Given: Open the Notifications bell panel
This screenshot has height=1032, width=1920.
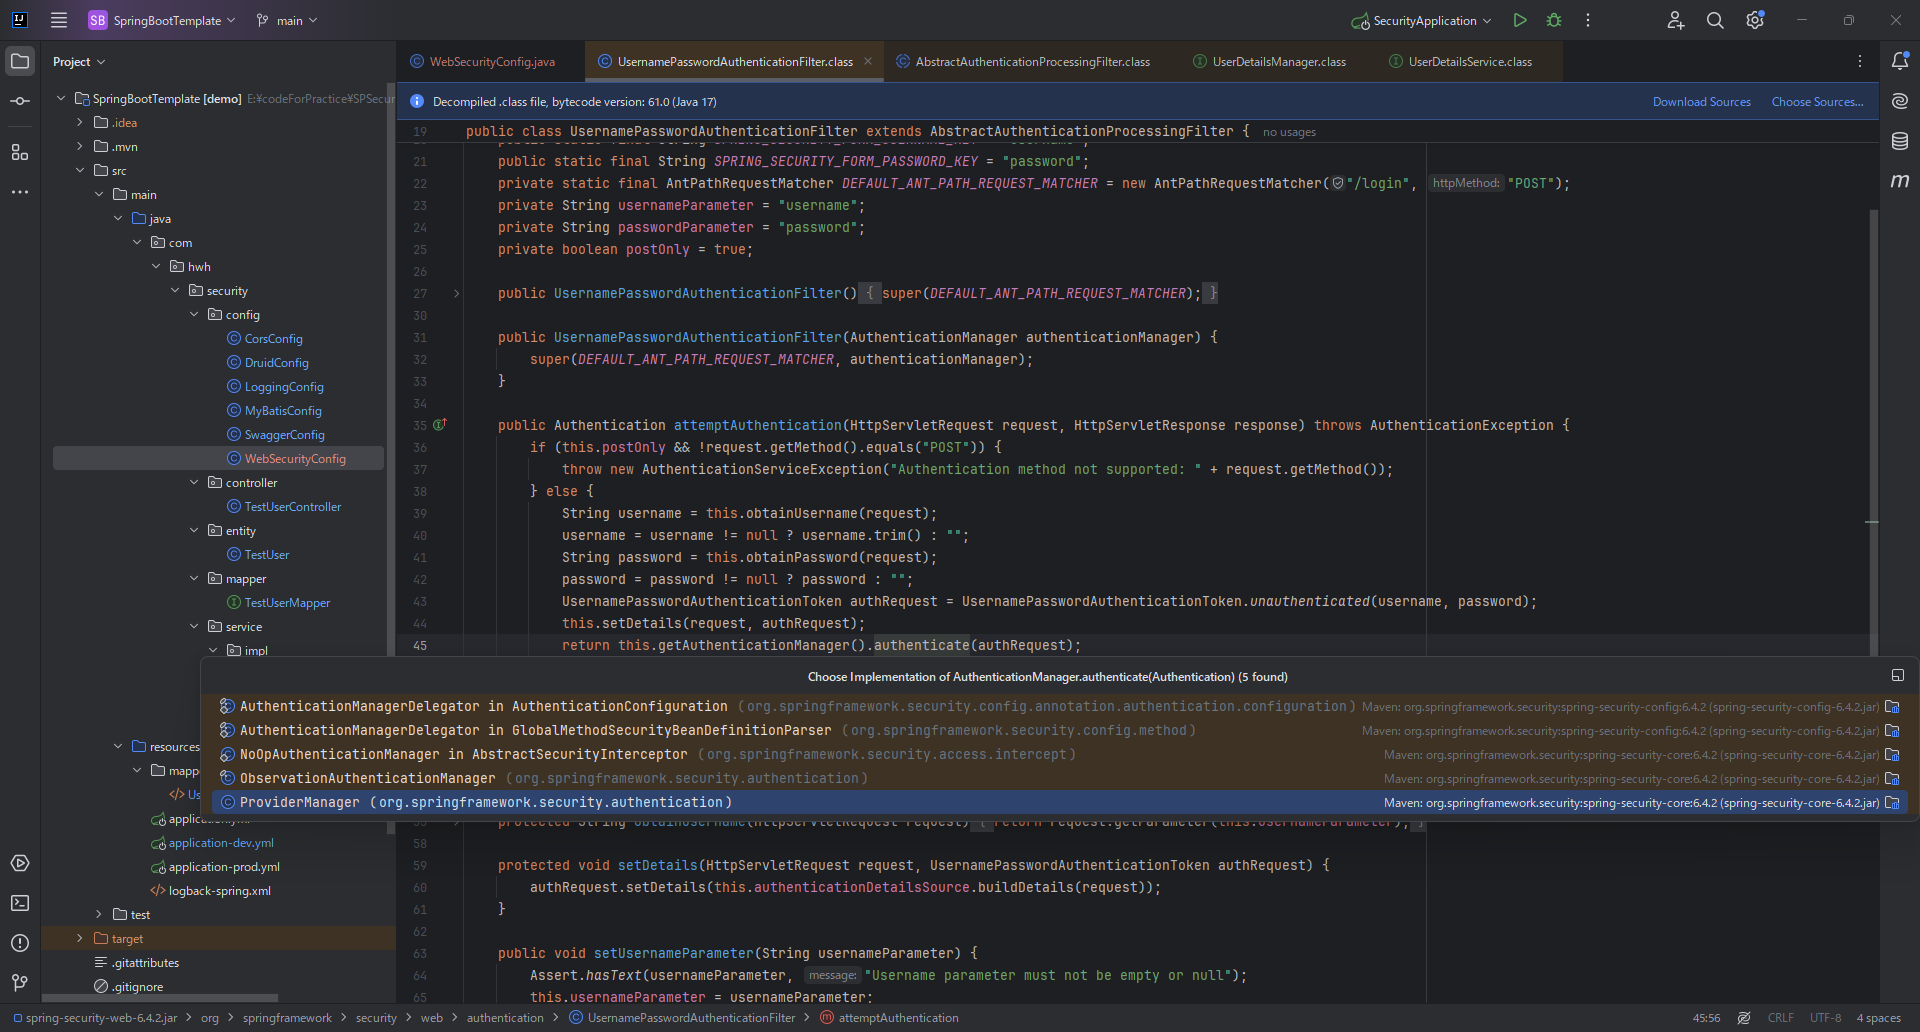Looking at the screenshot, I should [x=1900, y=61].
